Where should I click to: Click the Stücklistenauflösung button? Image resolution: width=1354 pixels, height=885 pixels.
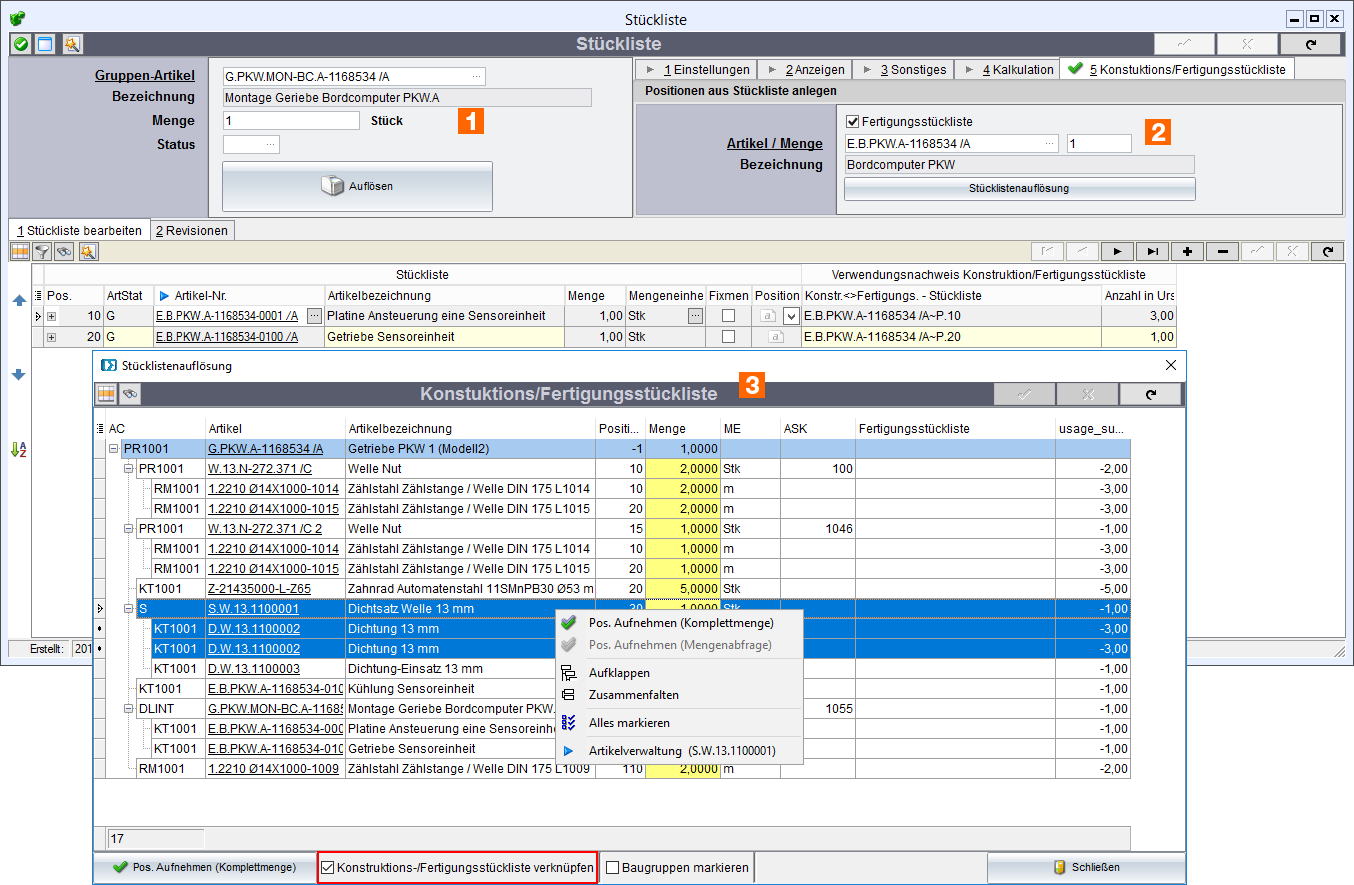click(1019, 188)
